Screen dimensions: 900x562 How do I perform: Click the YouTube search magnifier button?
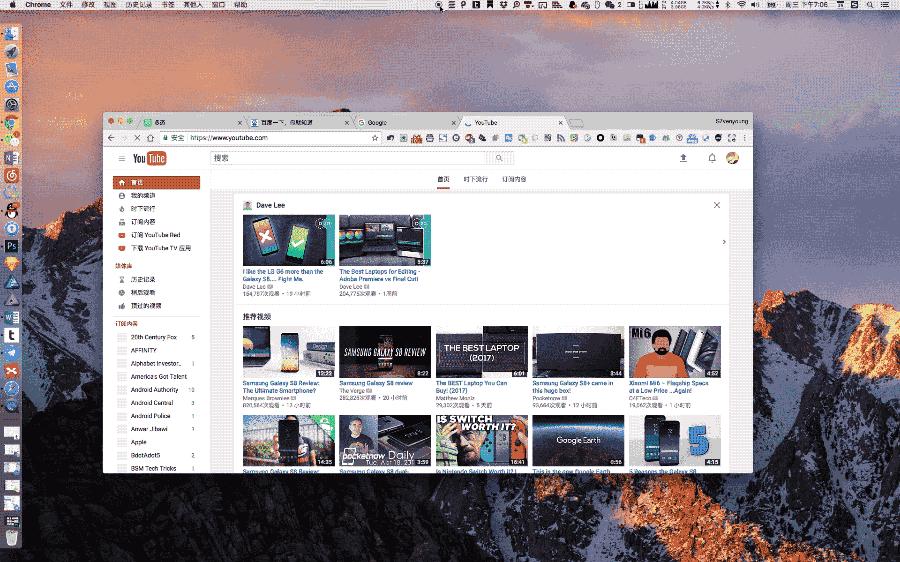point(499,158)
